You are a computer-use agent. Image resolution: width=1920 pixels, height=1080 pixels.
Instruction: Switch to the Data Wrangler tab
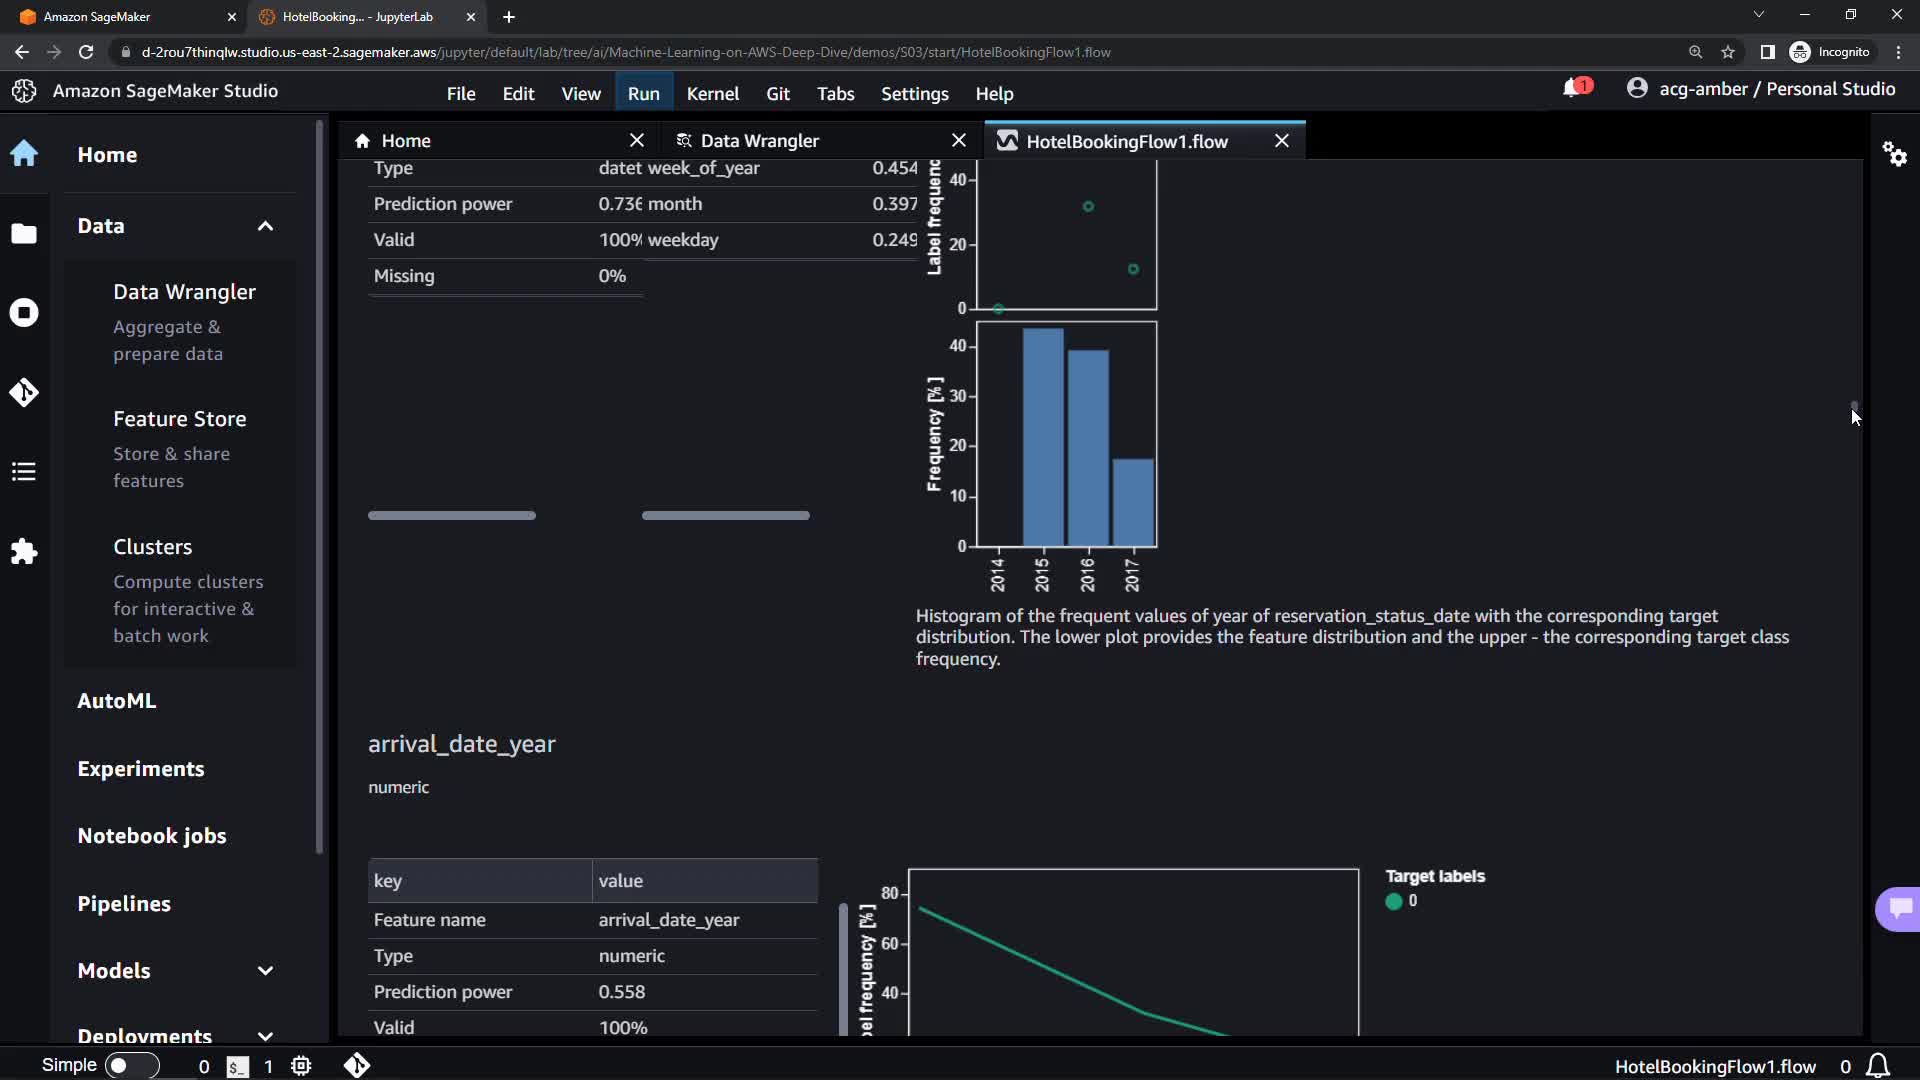tap(759, 141)
